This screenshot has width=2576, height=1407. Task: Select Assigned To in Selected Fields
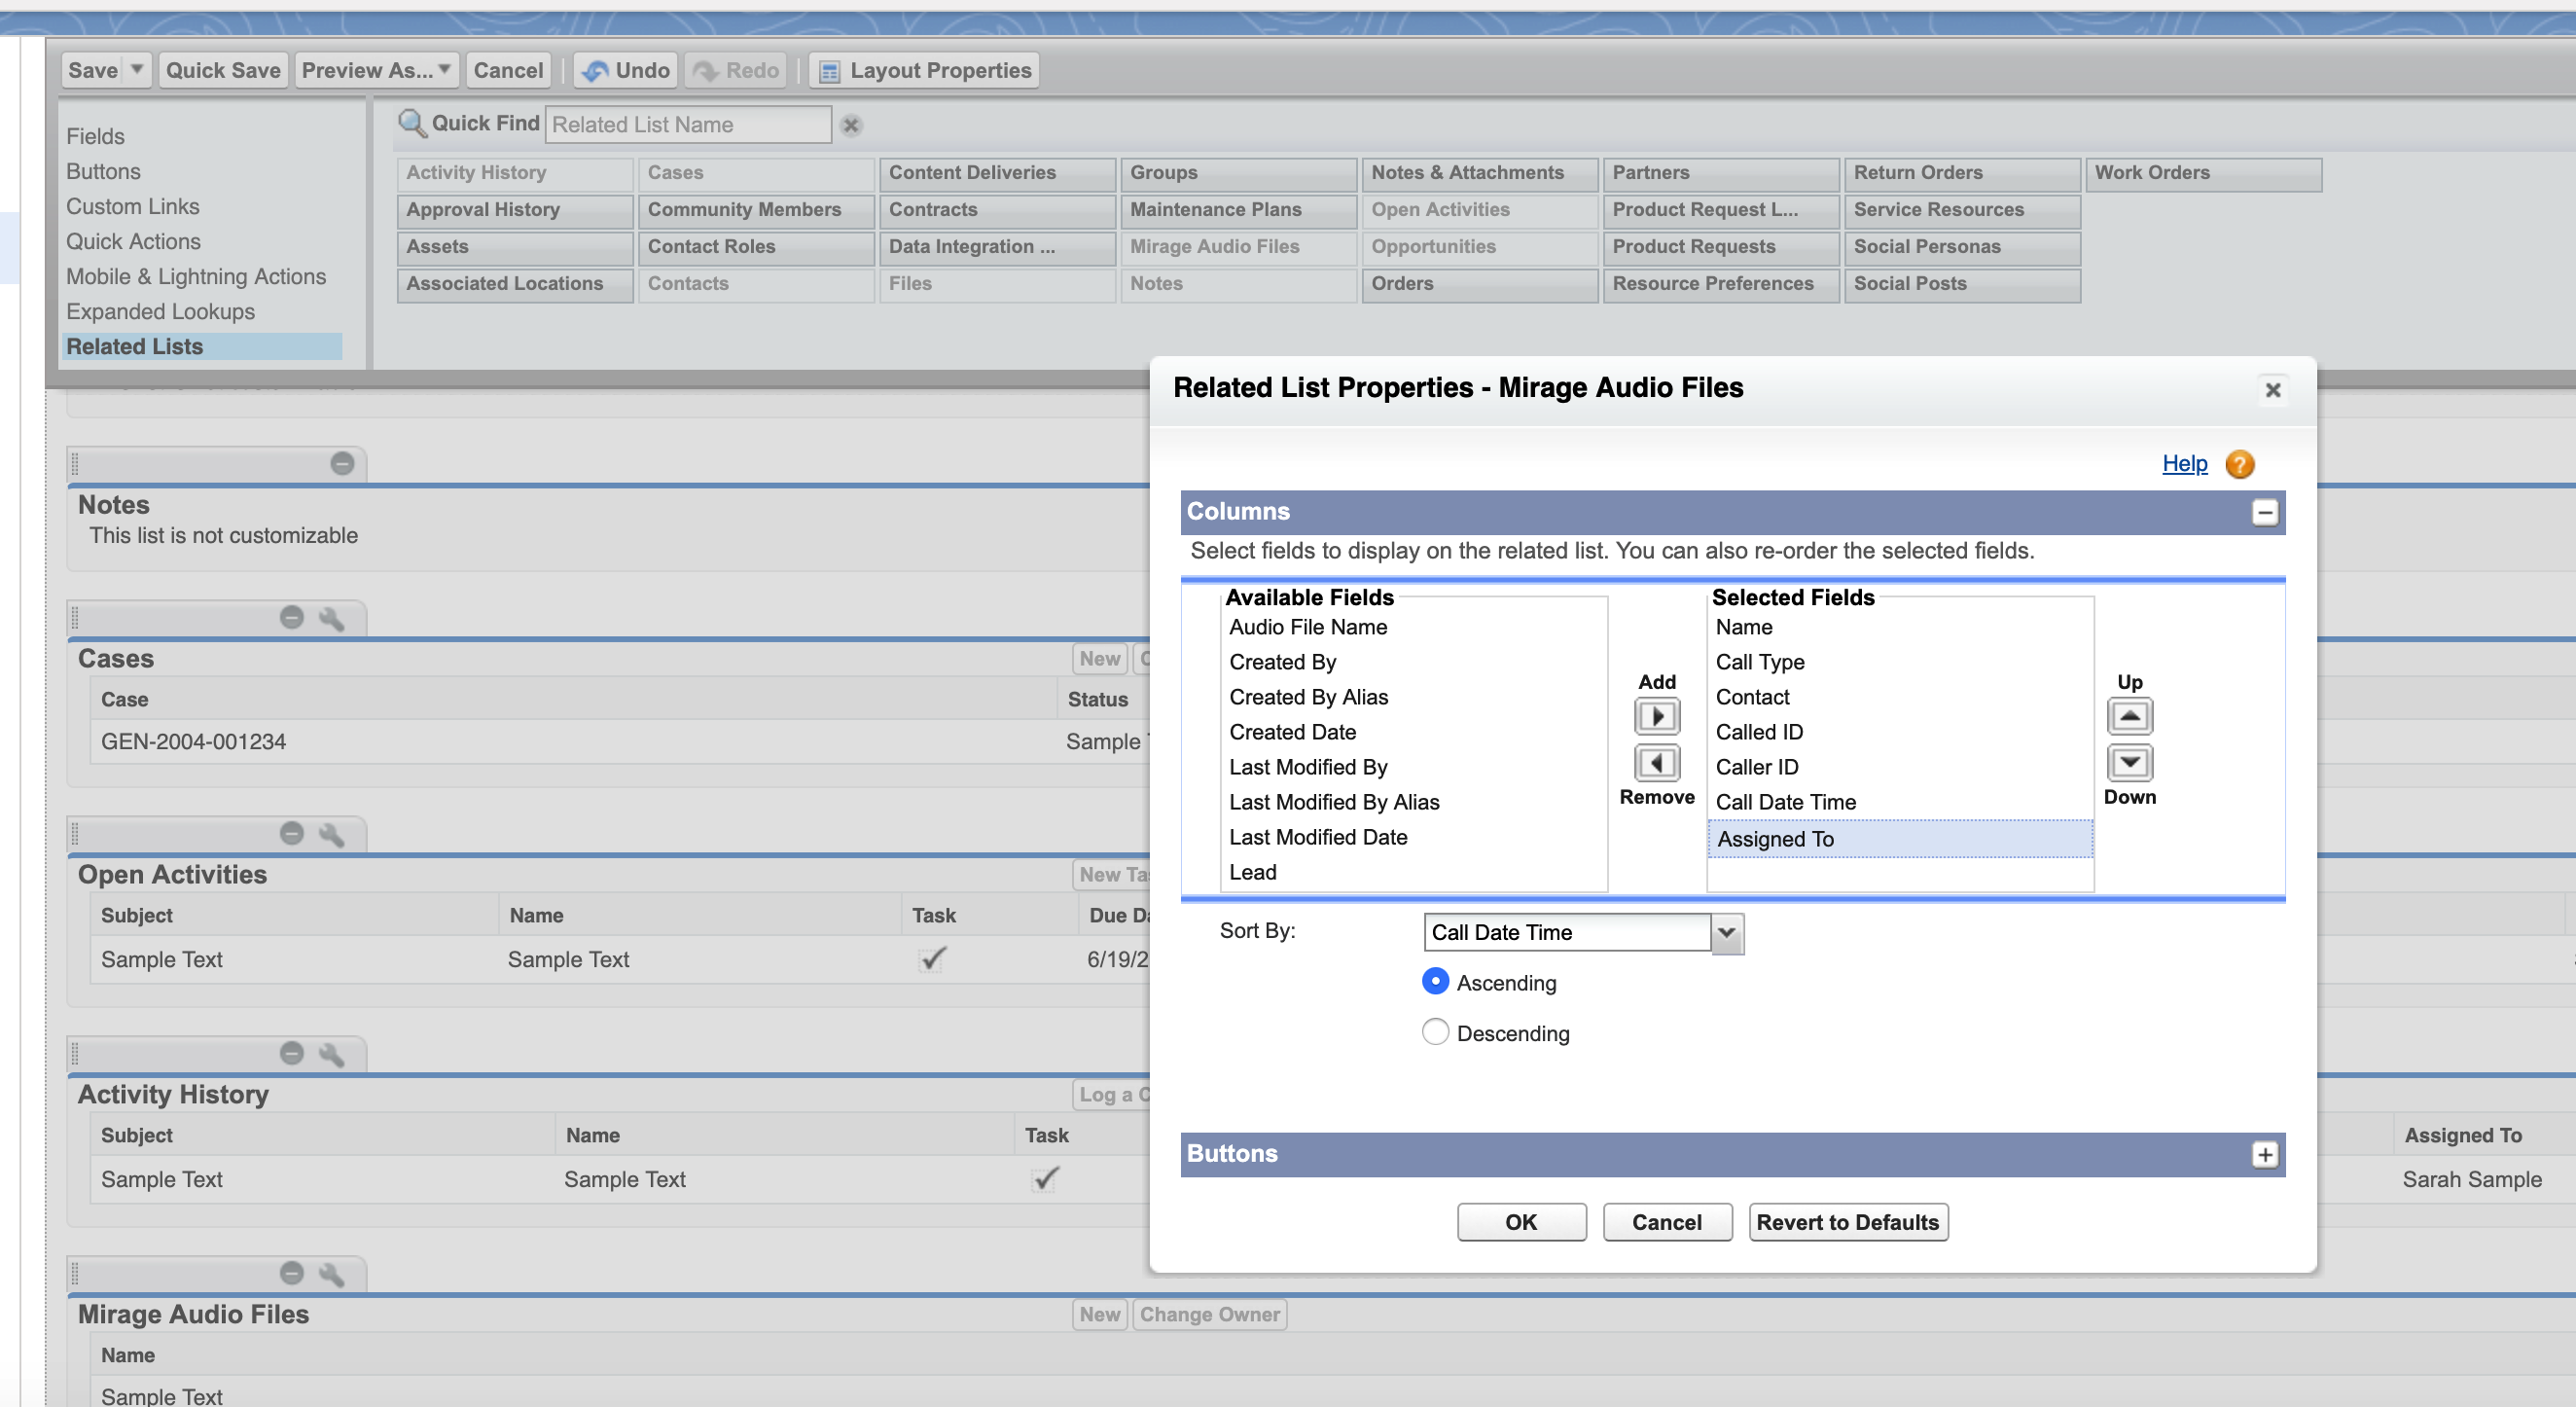coord(1900,839)
